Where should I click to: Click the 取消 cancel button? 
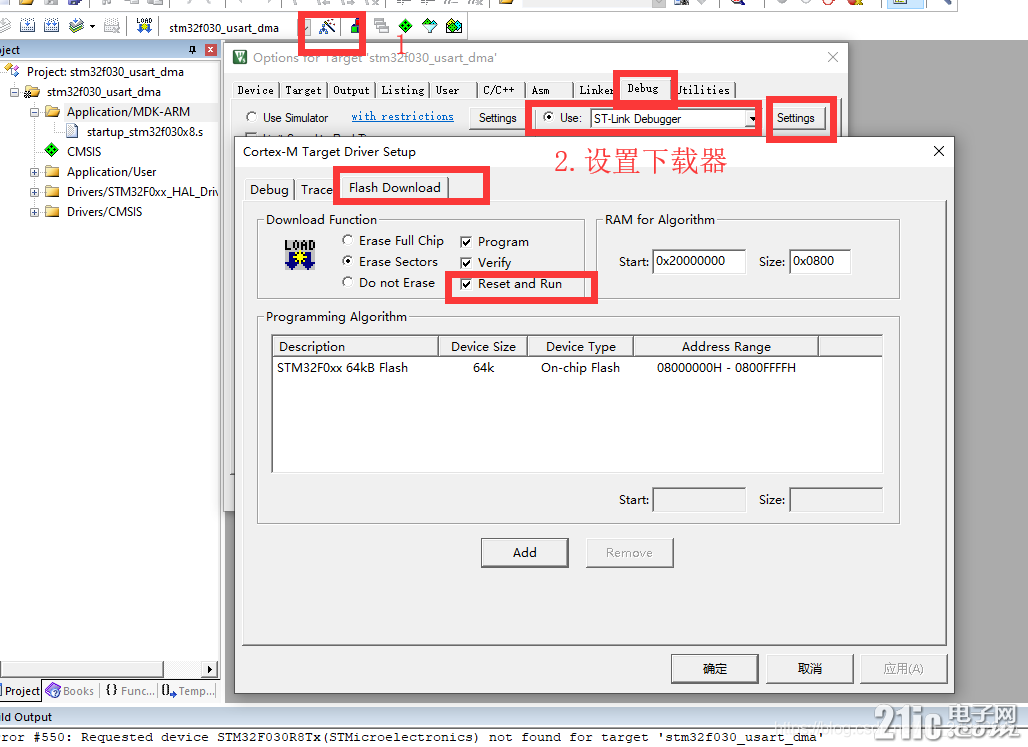point(810,668)
